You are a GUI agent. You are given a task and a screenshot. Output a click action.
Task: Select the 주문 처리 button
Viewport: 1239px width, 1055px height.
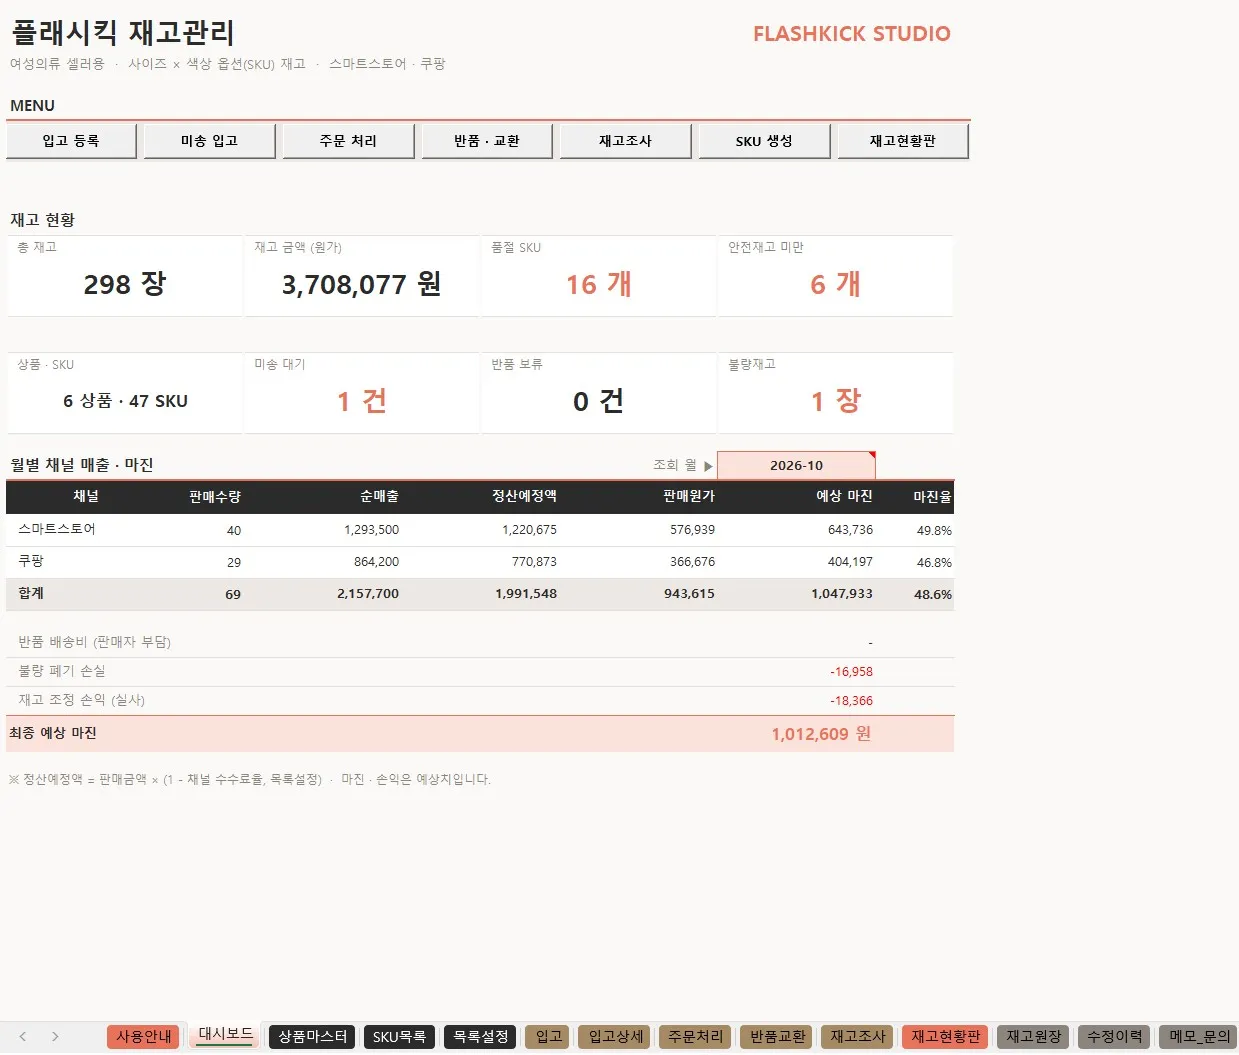(348, 141)
